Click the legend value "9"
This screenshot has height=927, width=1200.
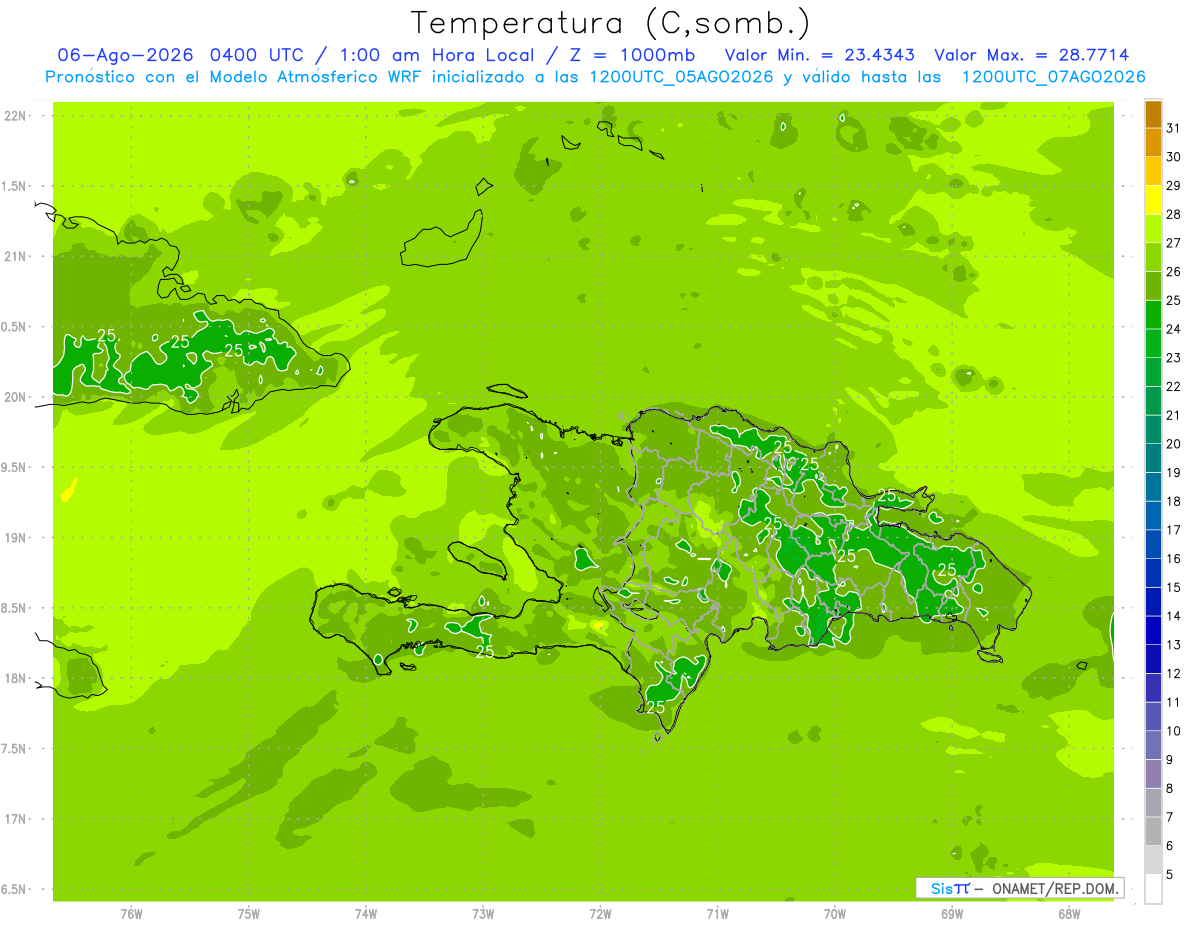coord(1170,760)
